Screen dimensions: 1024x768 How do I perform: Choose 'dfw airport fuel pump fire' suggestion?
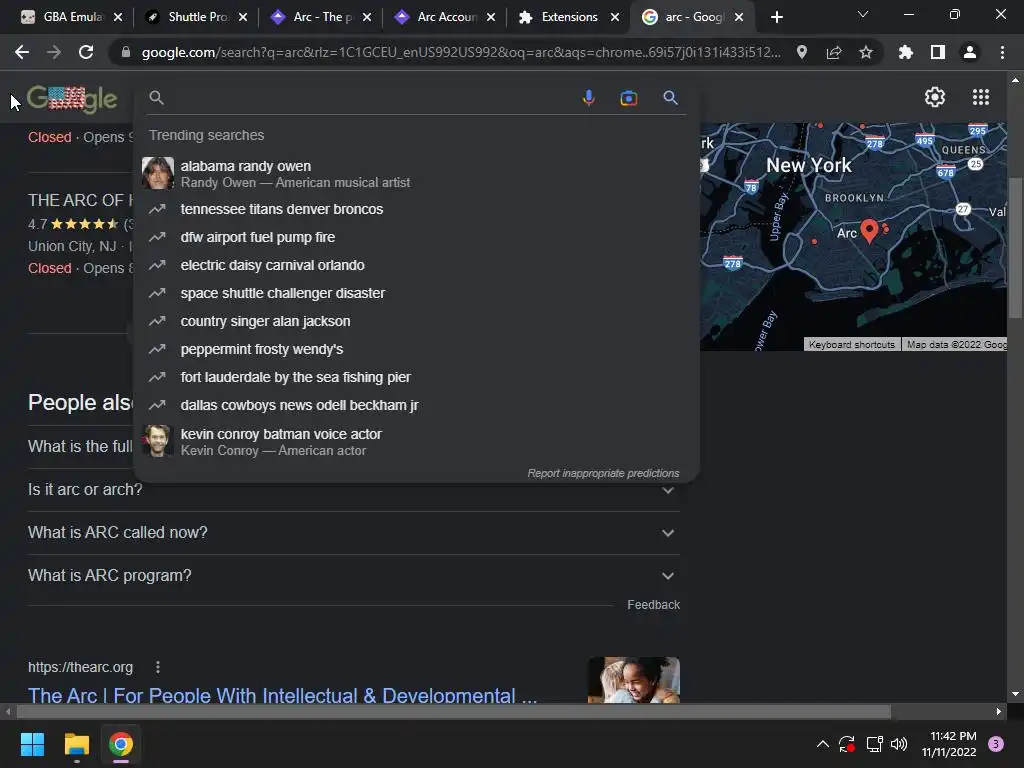click(x=417, y=237)
